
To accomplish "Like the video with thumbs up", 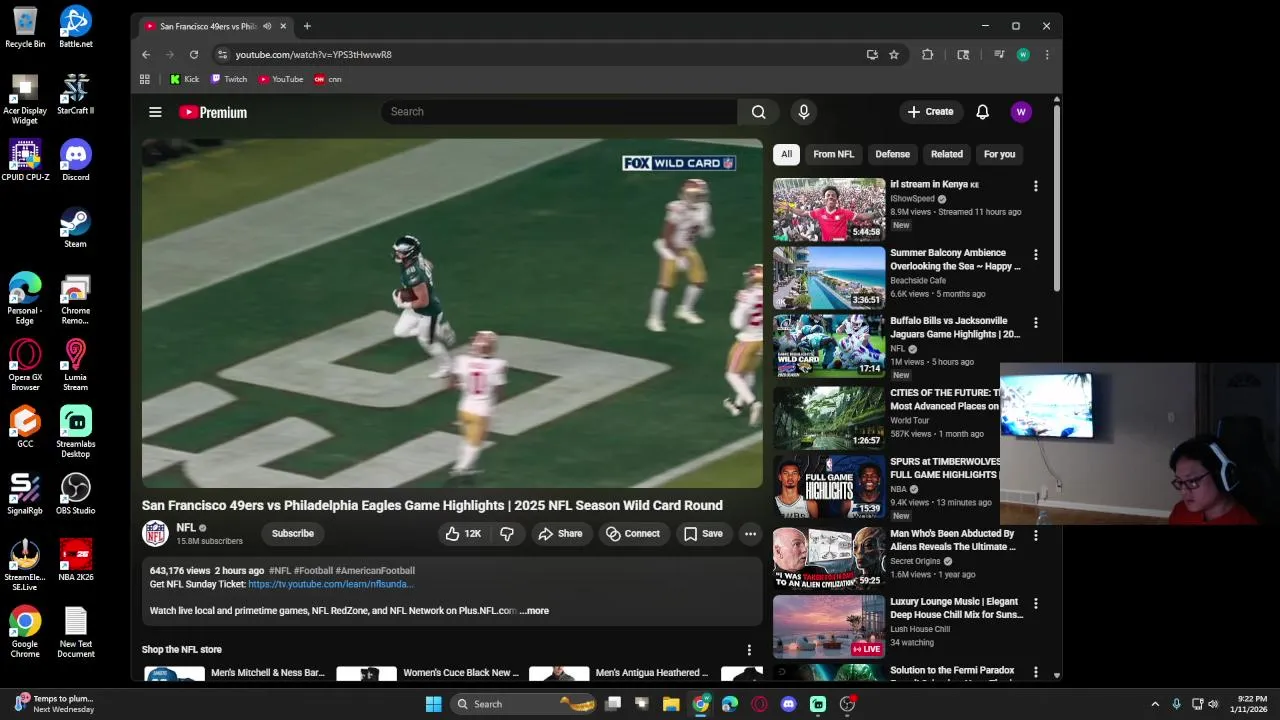I will coord(463,534).
